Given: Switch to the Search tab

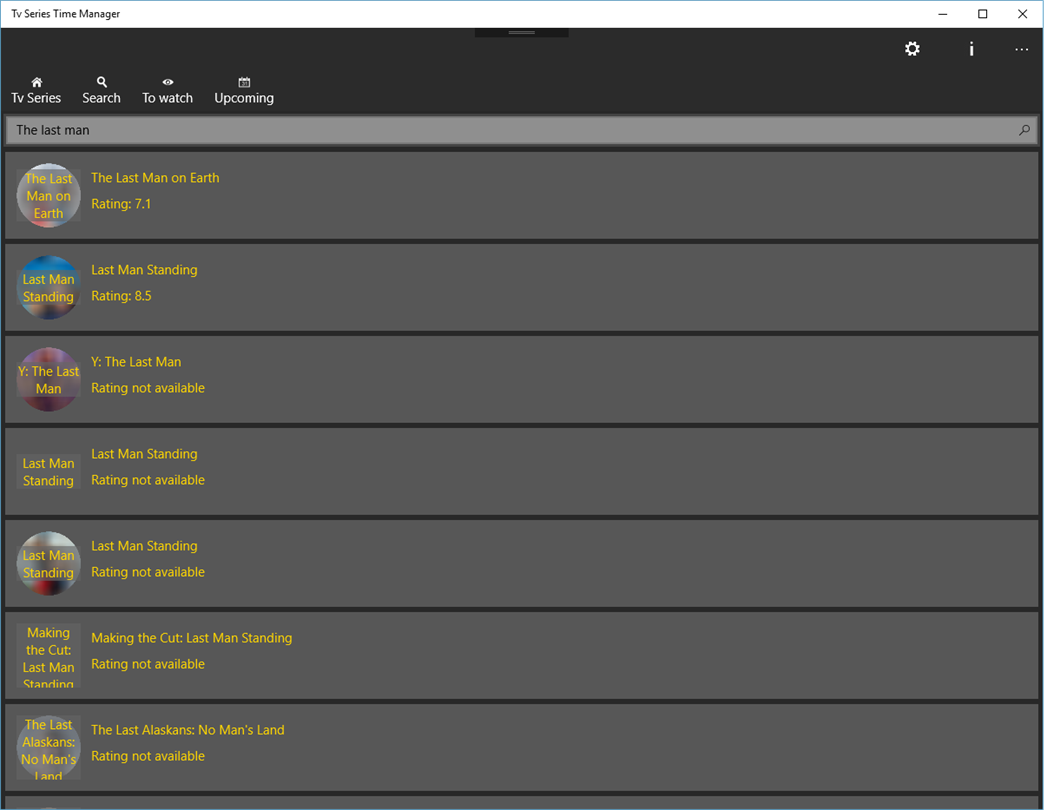Looking at the screenshot, I should tap(101, 91).
